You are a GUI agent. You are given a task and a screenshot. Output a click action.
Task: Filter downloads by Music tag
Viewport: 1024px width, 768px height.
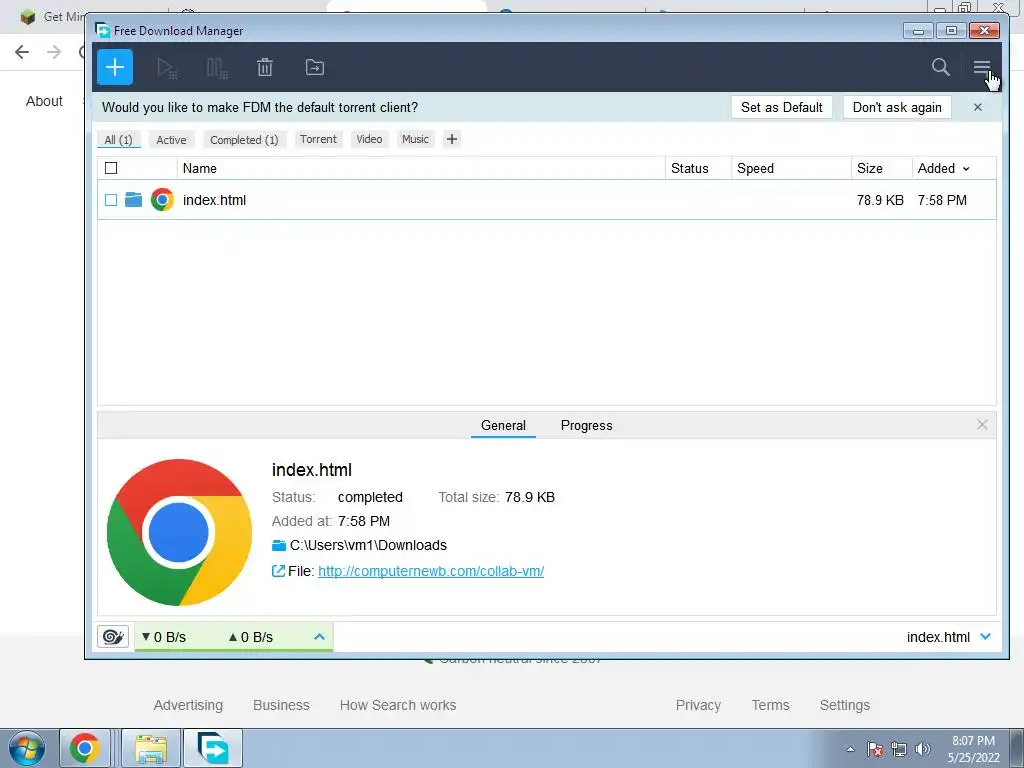[415, 139]
